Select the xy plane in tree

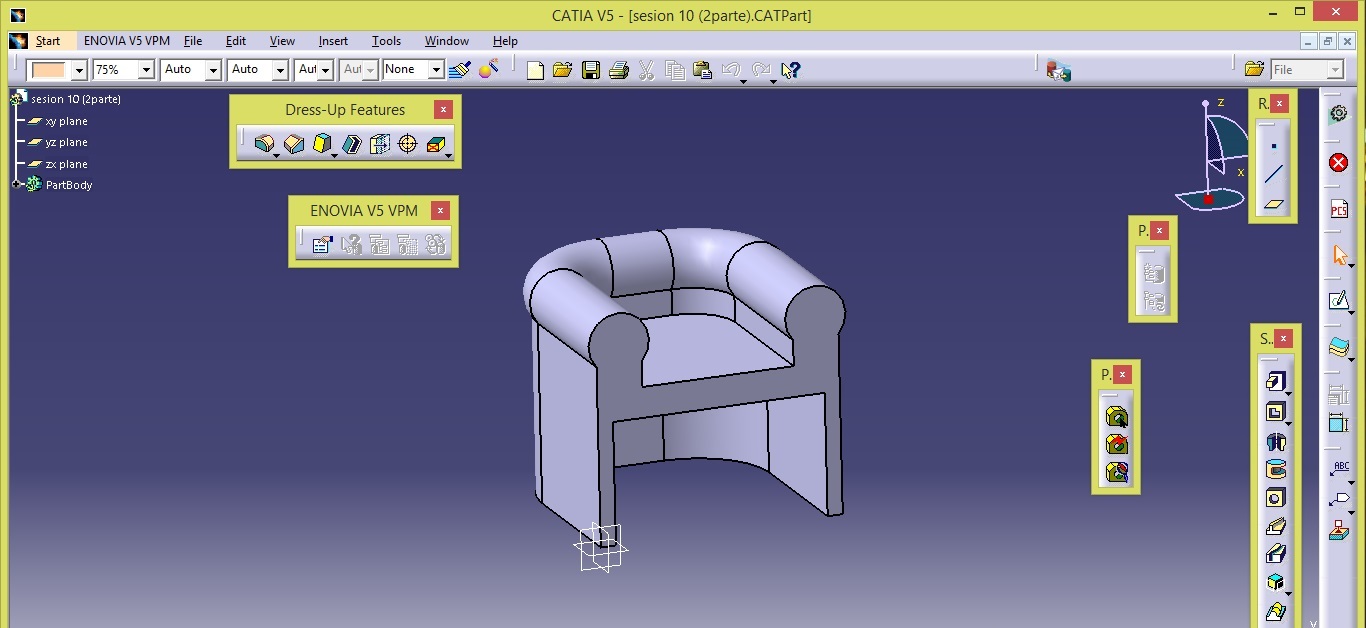click(66, 121)
